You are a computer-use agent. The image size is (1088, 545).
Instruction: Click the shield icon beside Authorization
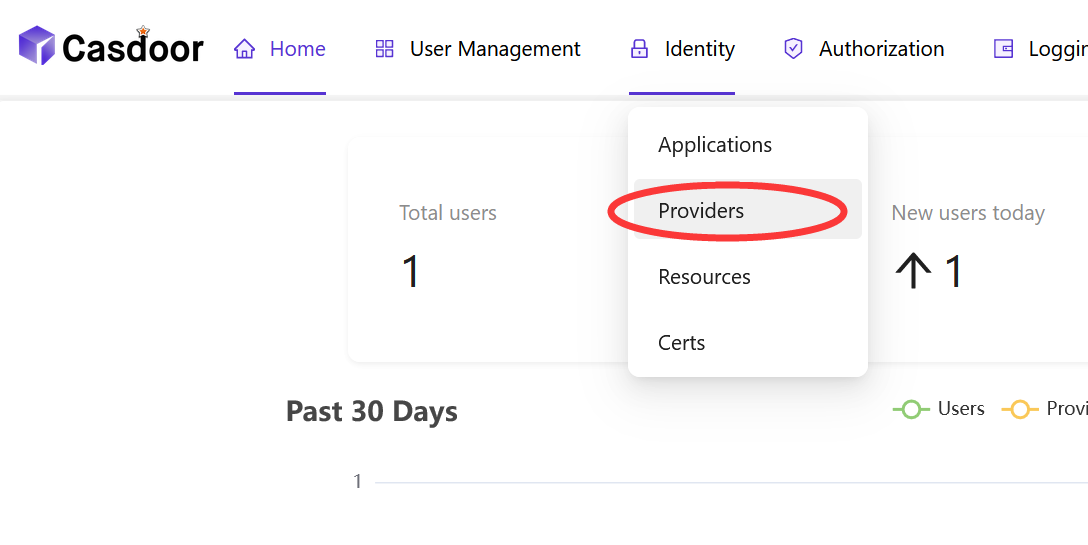[x=793, y=49]
